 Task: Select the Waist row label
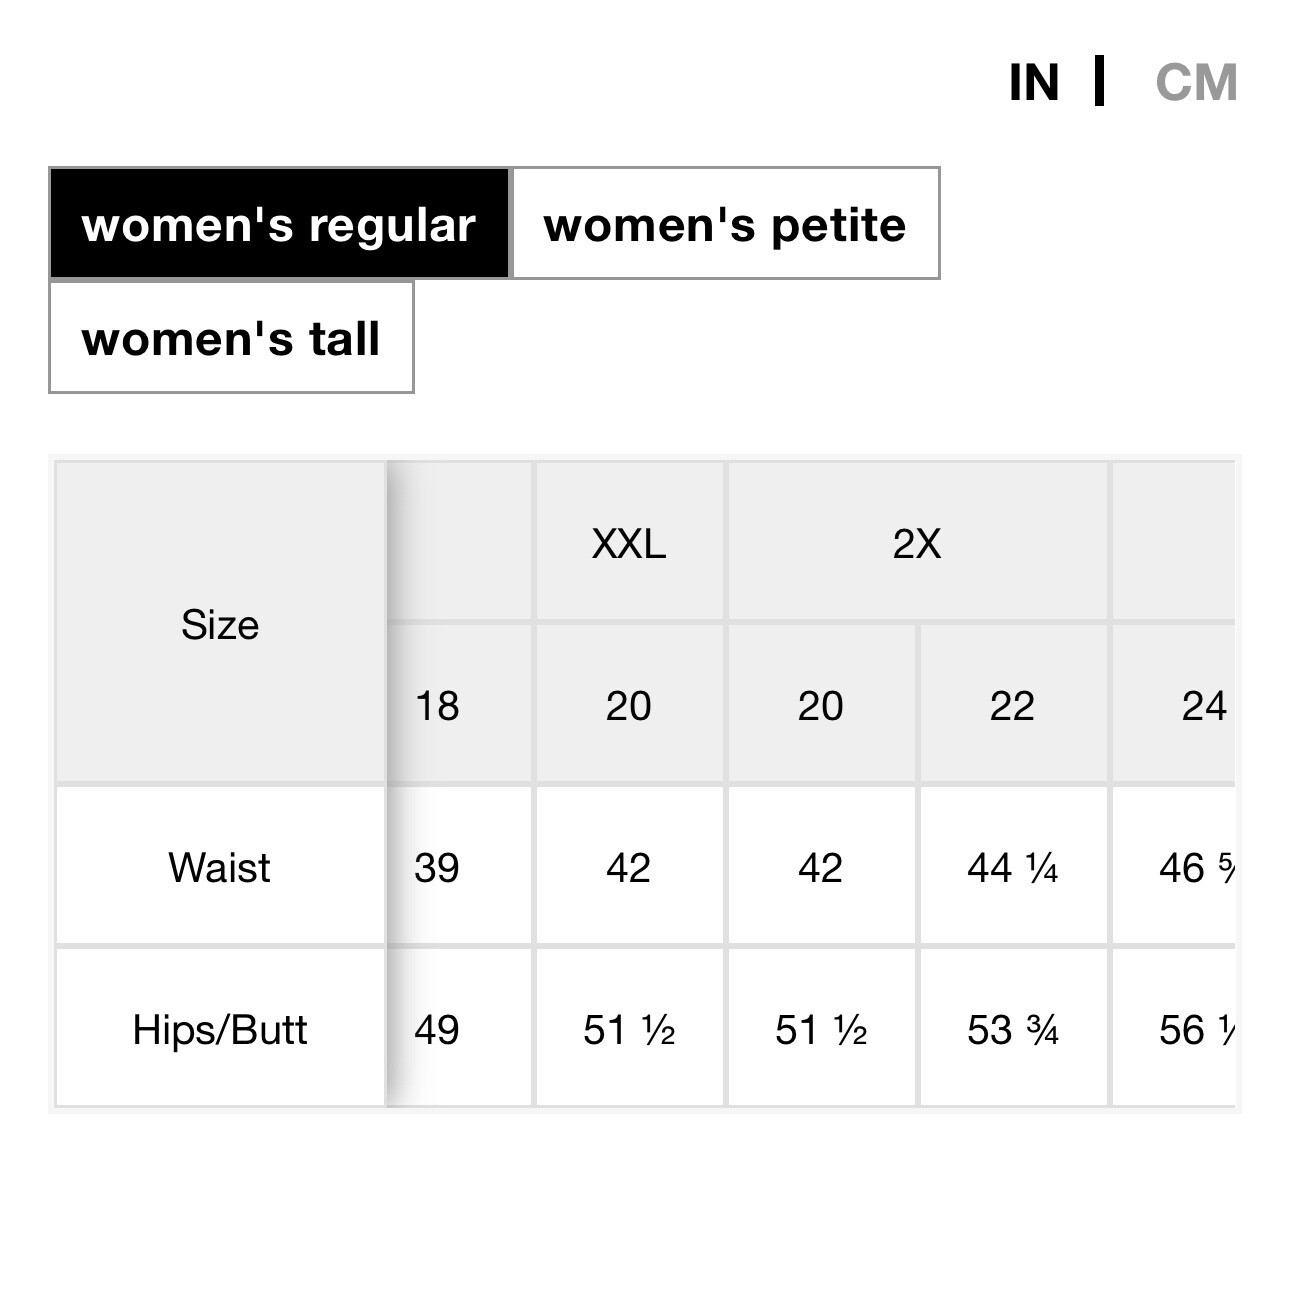(x=220, y=868)
